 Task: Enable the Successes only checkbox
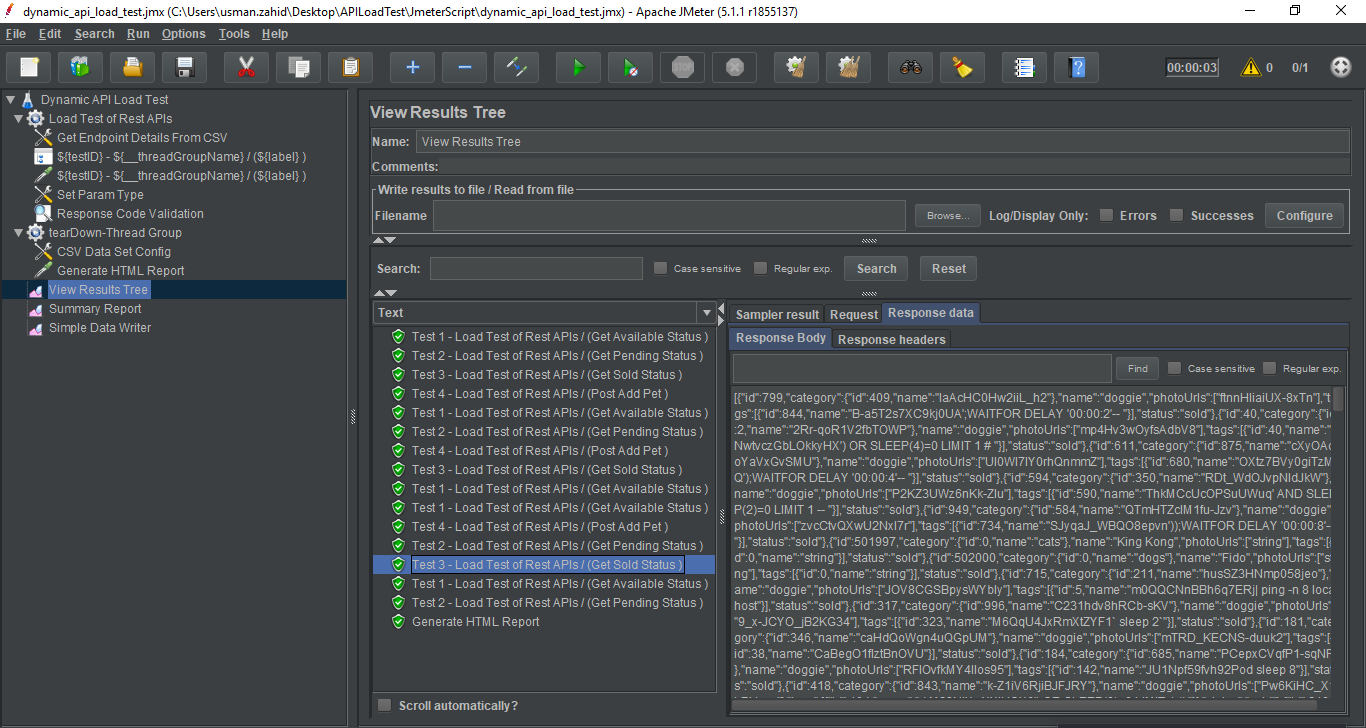(x=1177, y=215)
